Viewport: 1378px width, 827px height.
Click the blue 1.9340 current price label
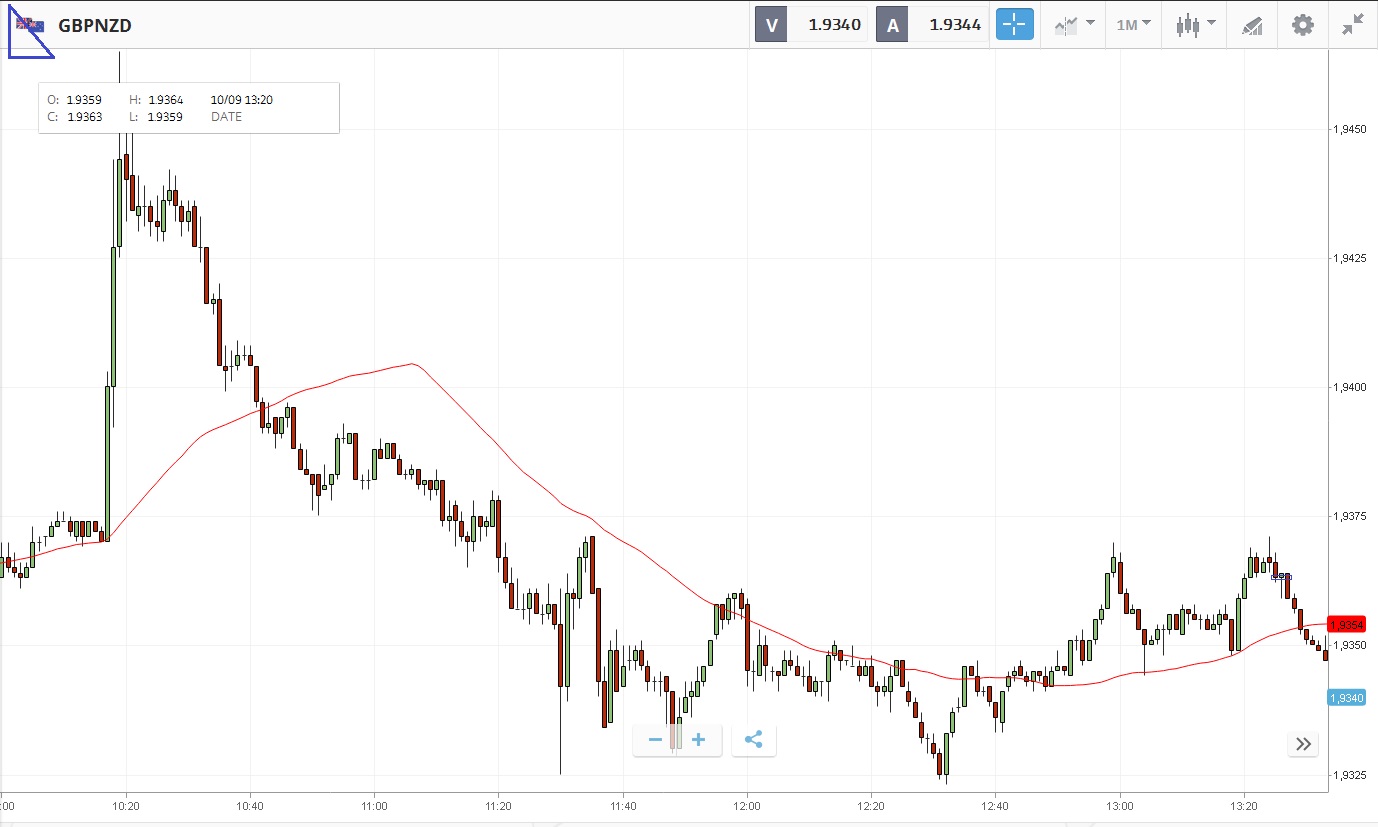point(1346,697)
